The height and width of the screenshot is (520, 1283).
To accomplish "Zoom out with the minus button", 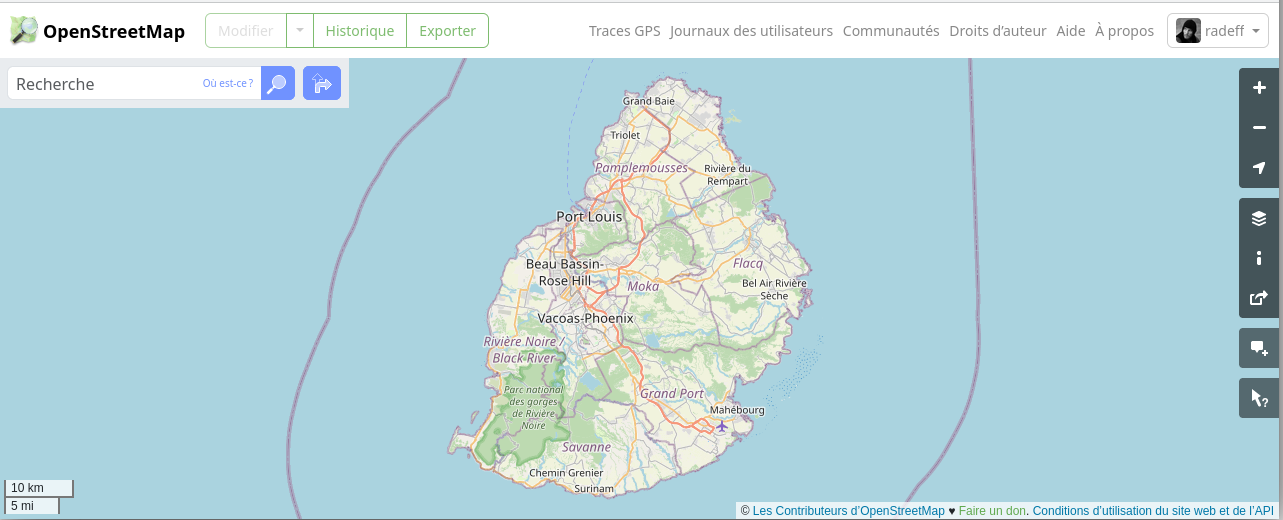I will click(1259, 128).
